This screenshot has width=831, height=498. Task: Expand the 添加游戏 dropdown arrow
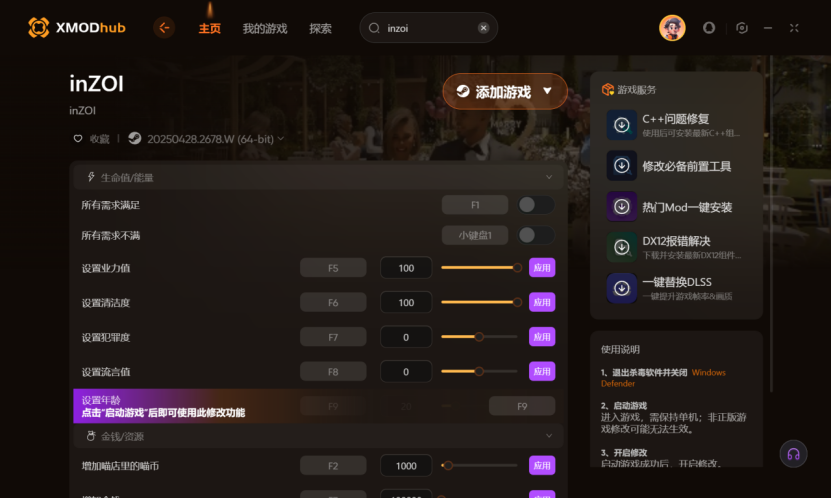point(547,91)
